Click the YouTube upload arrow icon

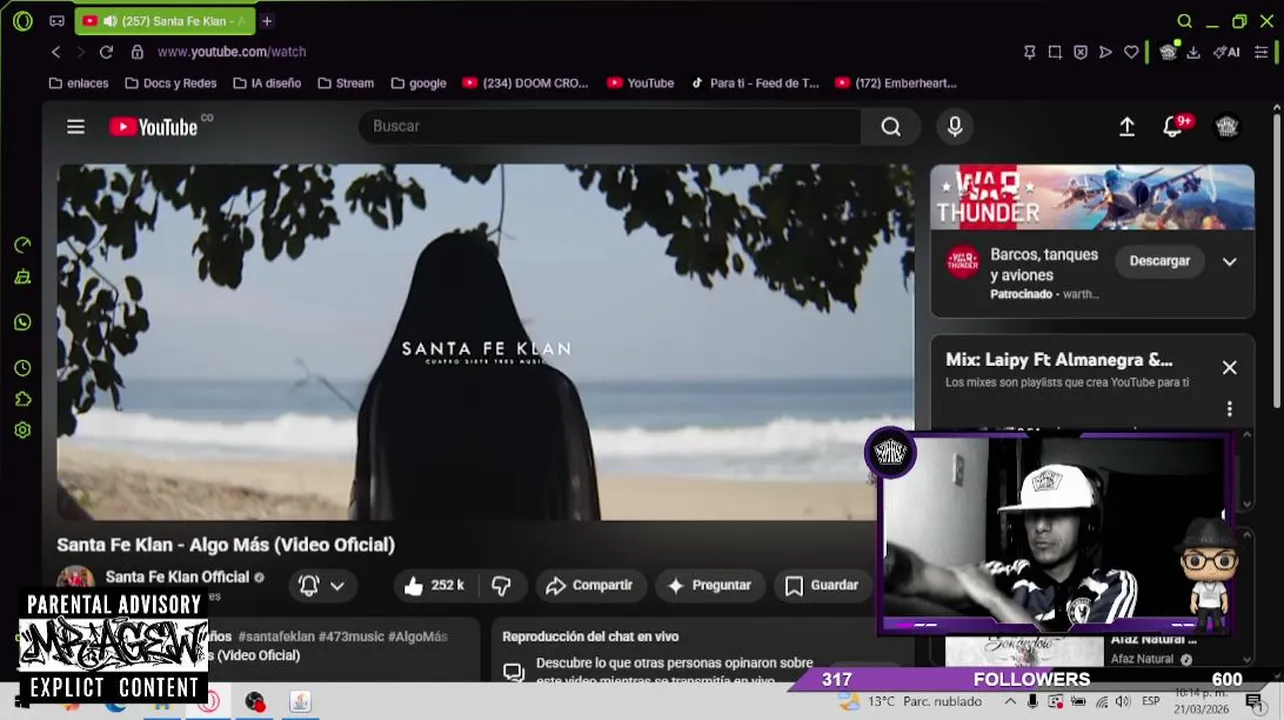(x=1127, y=126)
